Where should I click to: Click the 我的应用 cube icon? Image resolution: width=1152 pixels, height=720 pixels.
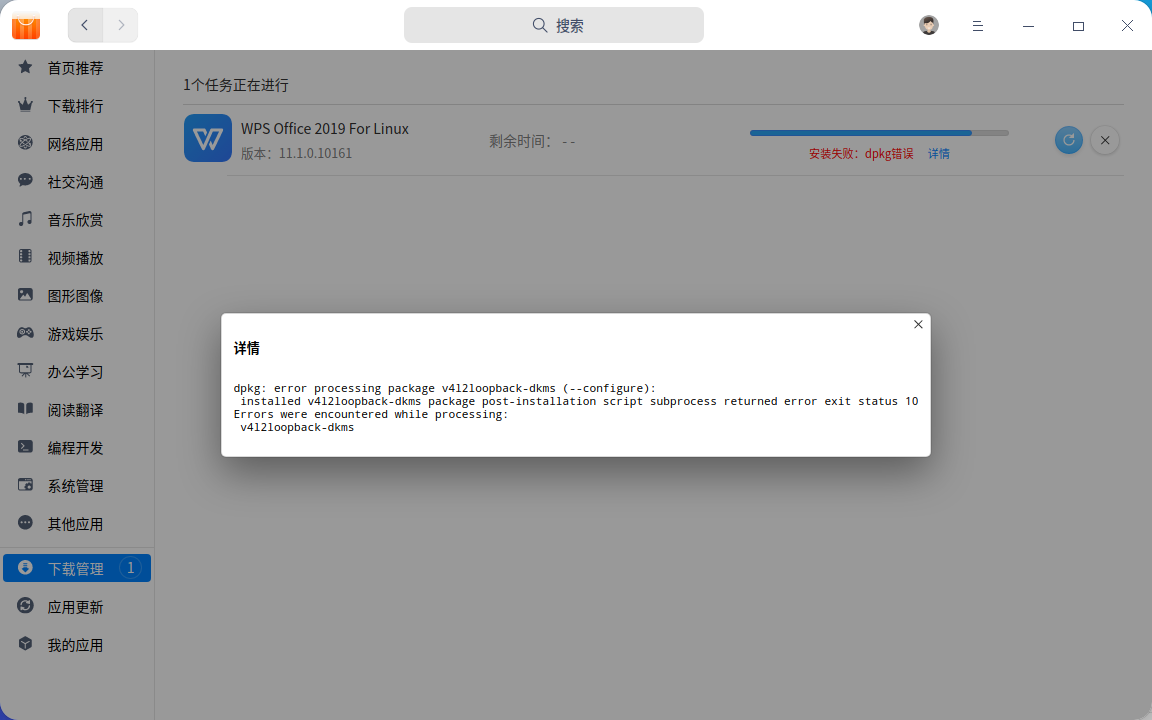pyautogui.click(x=26, y=644)
